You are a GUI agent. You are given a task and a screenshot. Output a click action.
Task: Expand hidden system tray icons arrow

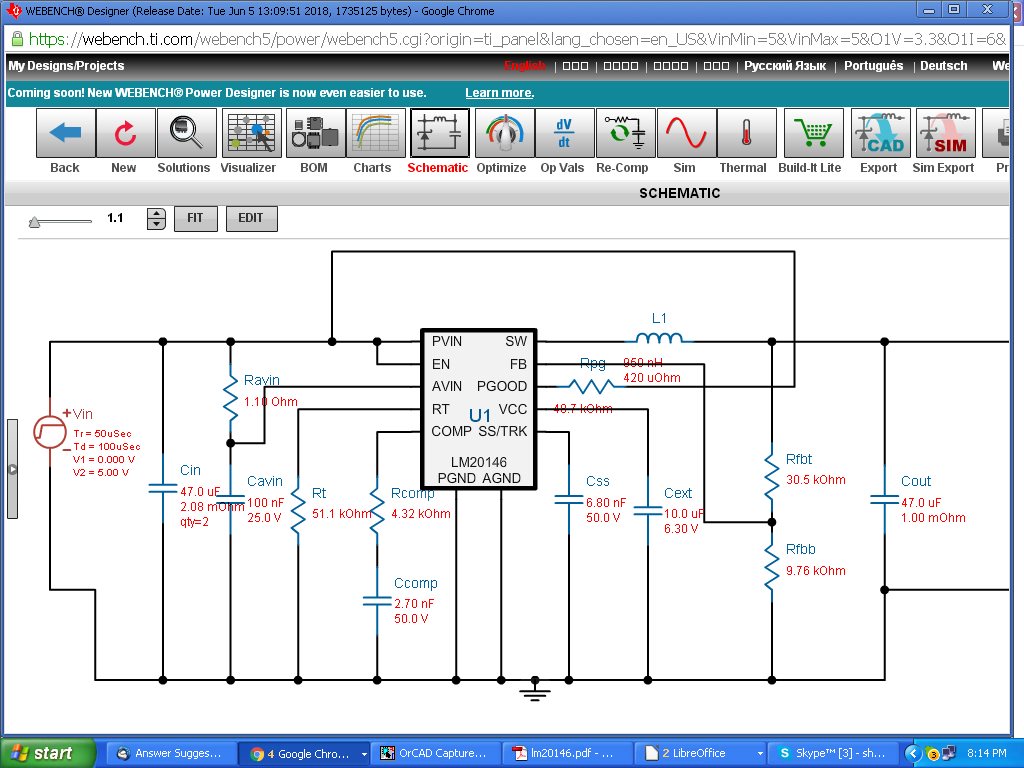click(913, 754)
